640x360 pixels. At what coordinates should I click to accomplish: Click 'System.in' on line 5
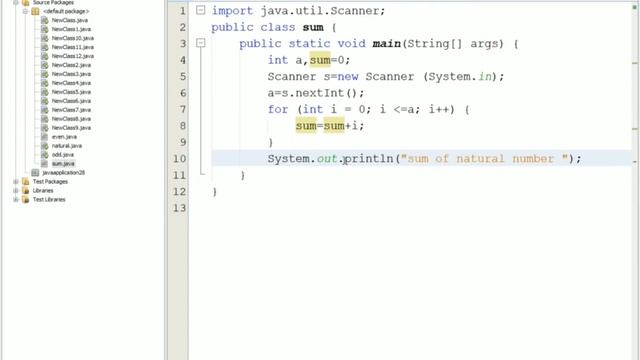click(459, 77)
